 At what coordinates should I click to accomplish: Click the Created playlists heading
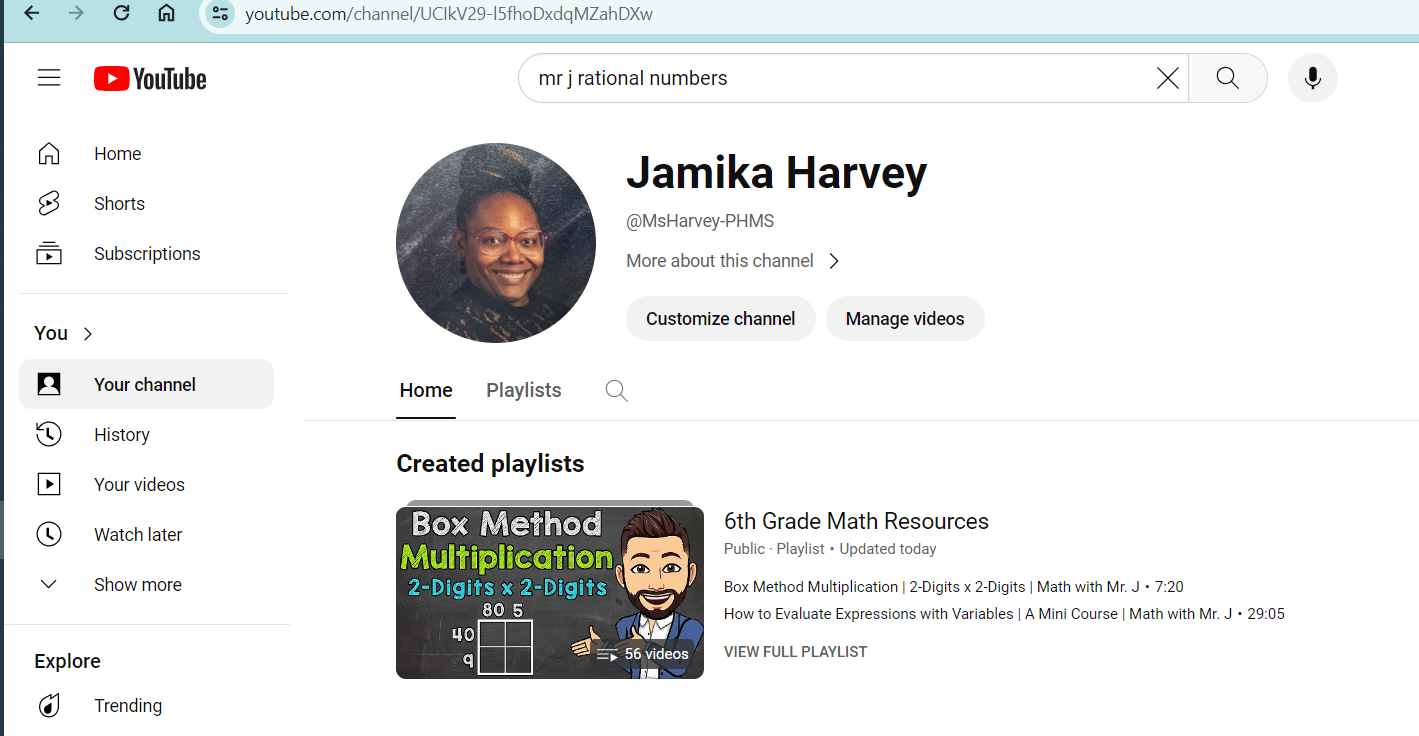point(490,464)
